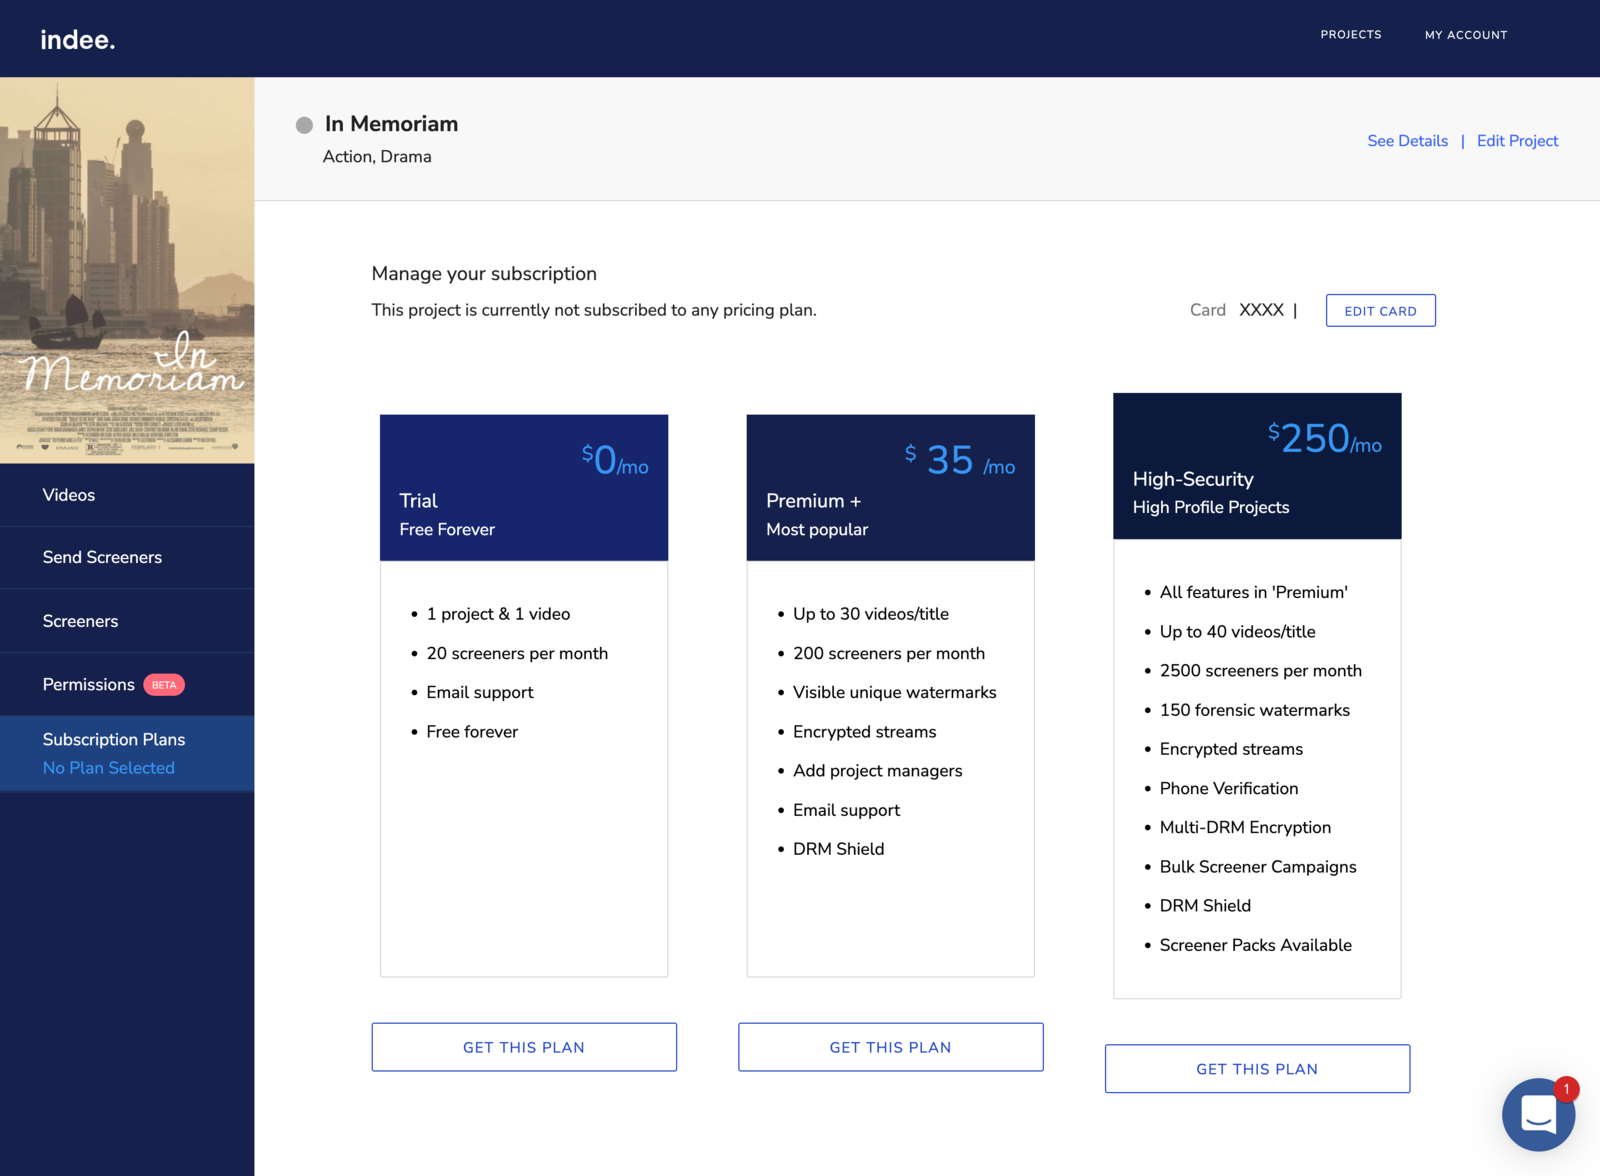Click the In Memoriam poster thumbnail
Viewport: 1600px width, 1176px height.
coord(127,270)
